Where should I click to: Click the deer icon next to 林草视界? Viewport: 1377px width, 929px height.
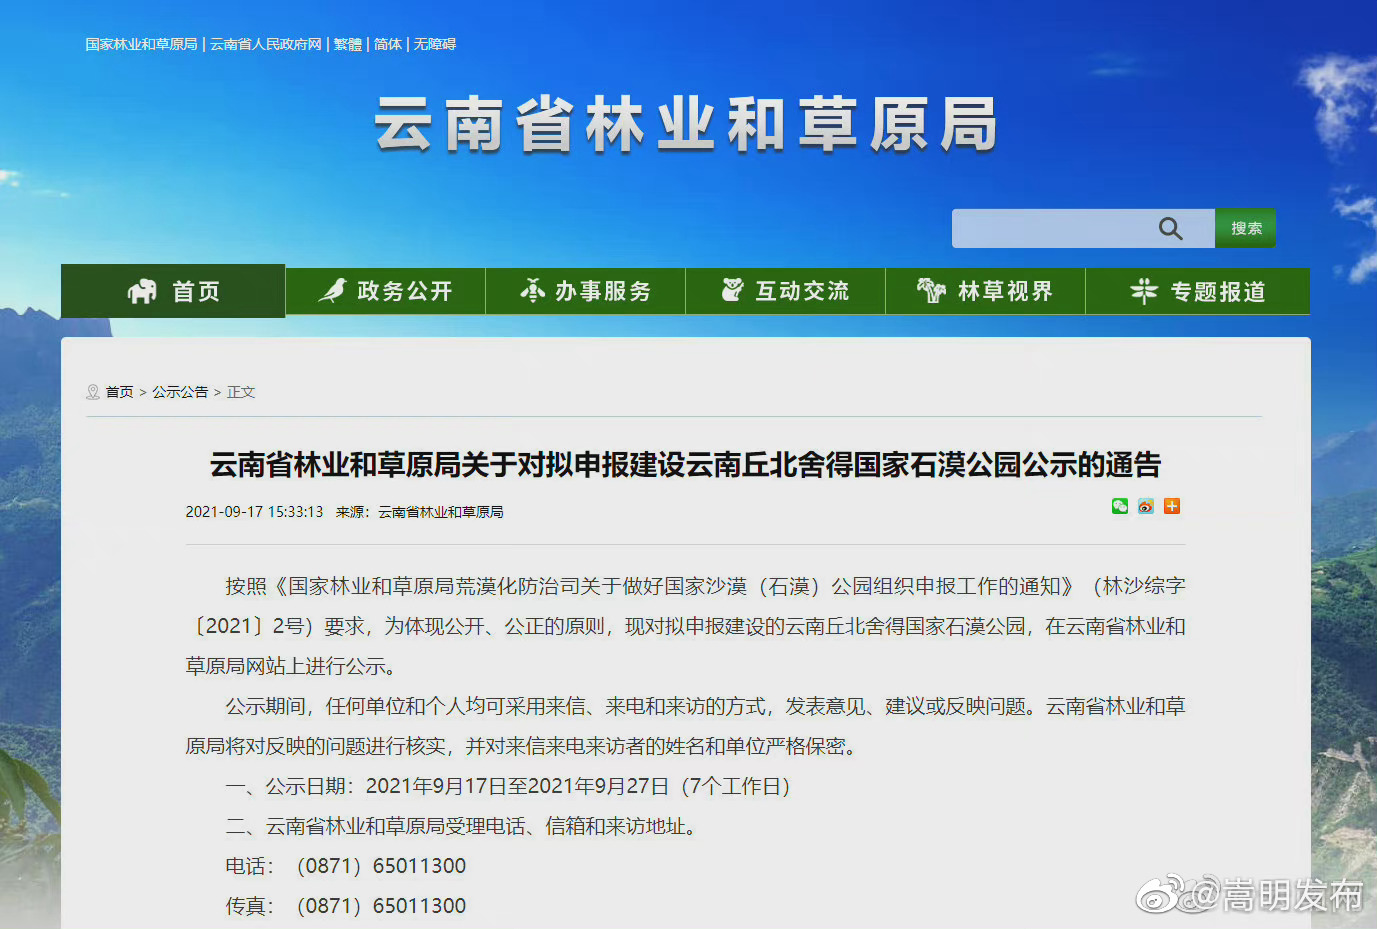[x=932, y=290]
